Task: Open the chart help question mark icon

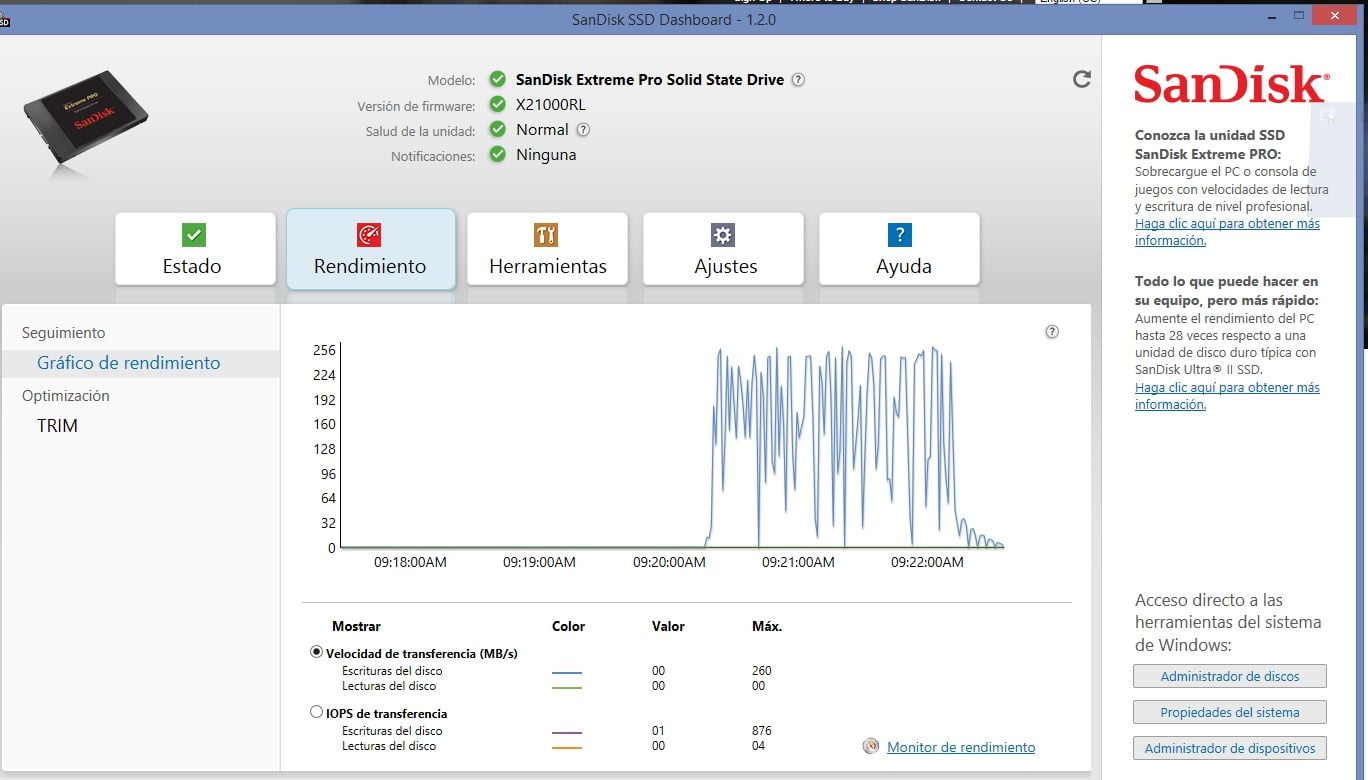Action: (1051, 332)
